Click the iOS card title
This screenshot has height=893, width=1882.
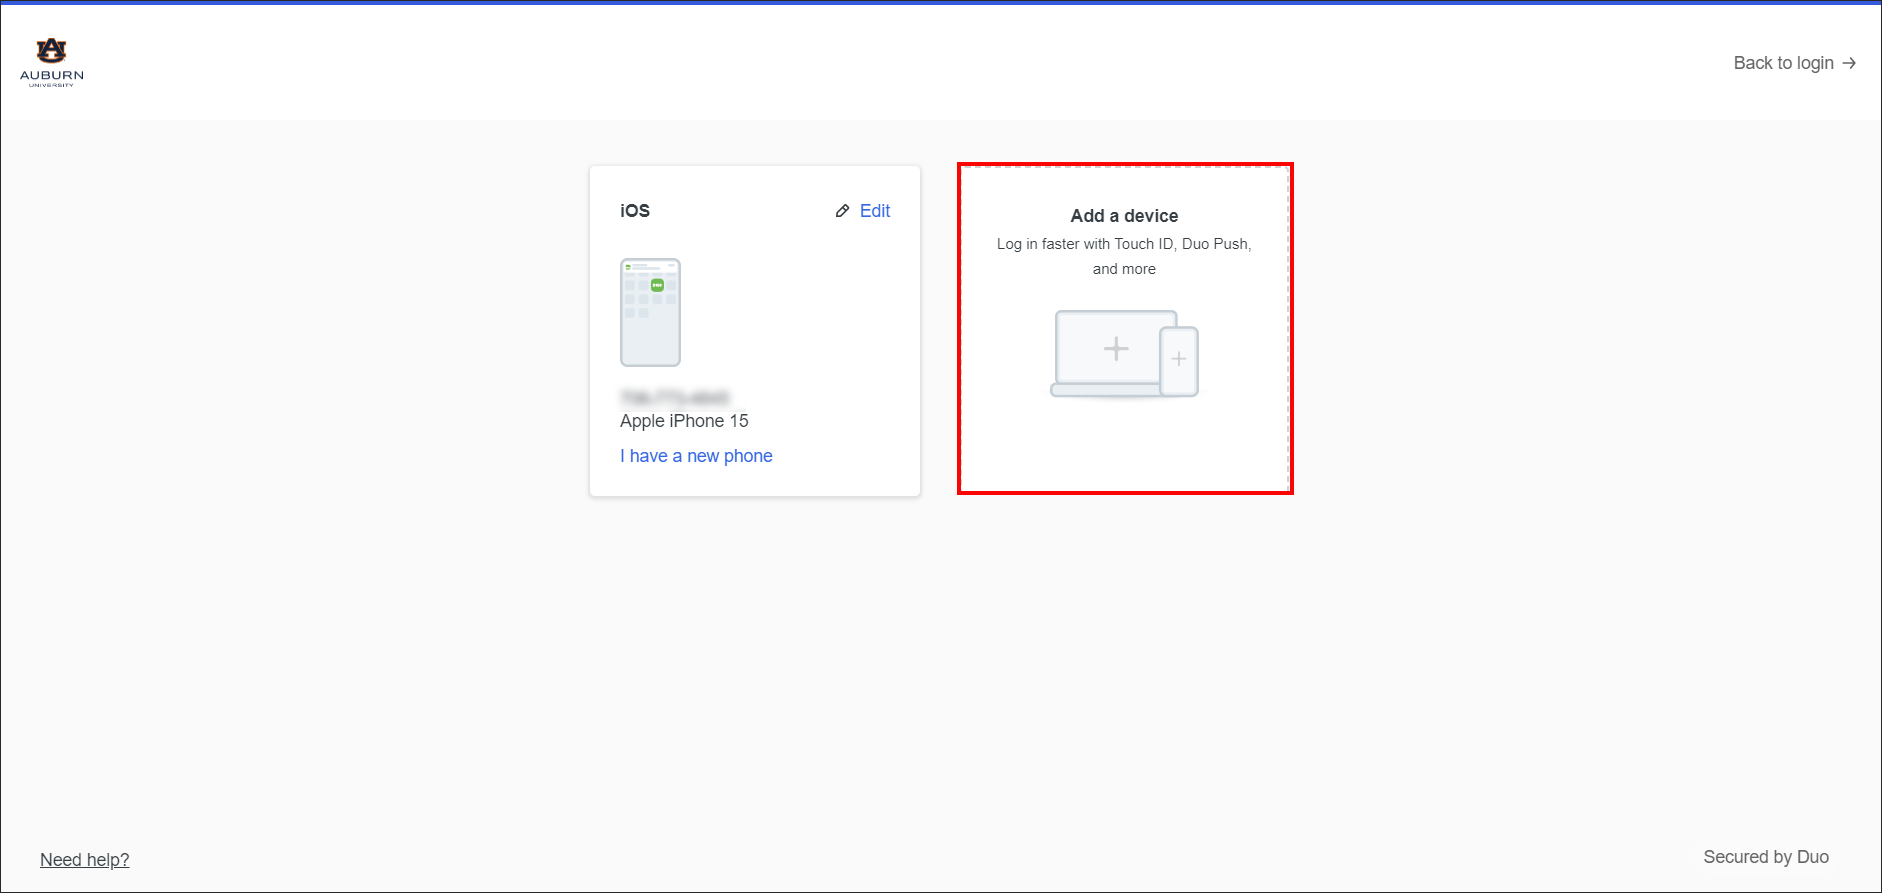pyautogui.click(x=635, y=211)
